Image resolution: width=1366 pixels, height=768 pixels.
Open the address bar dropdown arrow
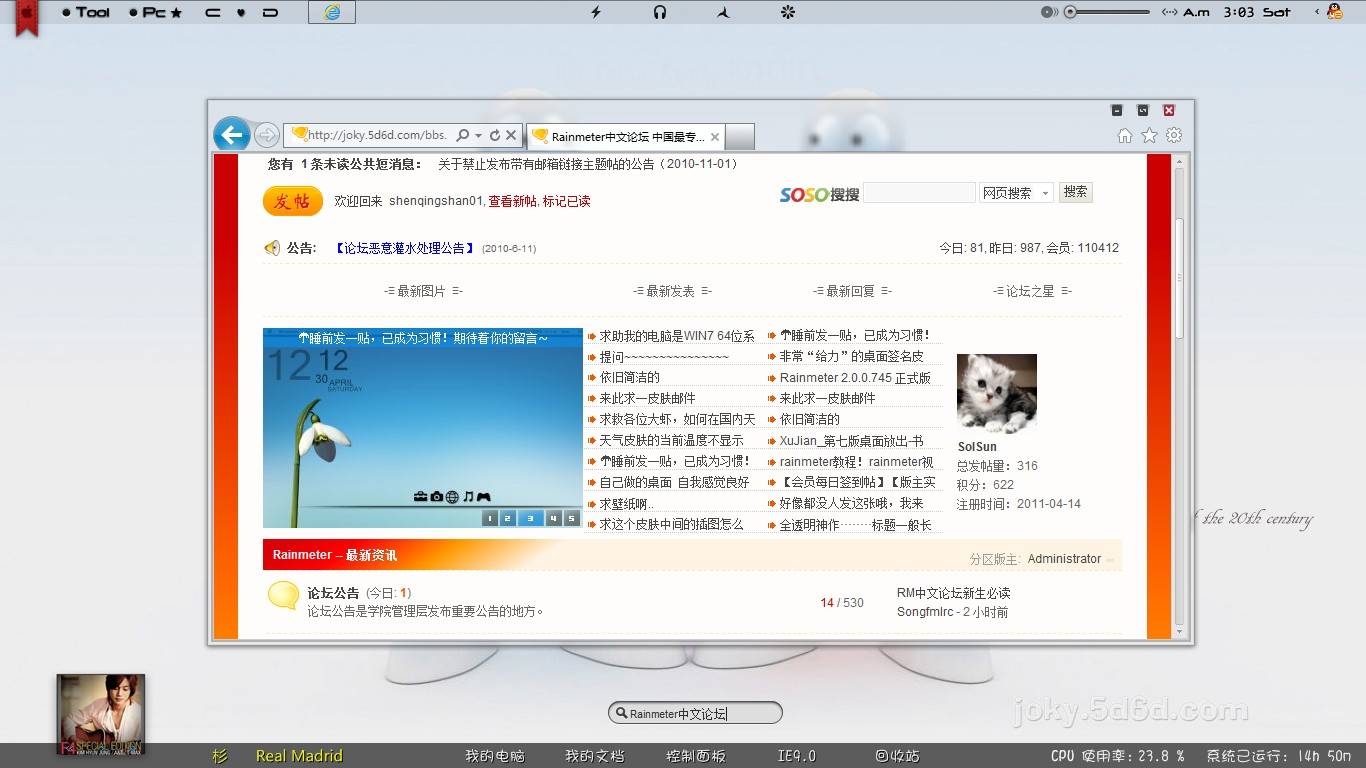click(x=479, y=135)
